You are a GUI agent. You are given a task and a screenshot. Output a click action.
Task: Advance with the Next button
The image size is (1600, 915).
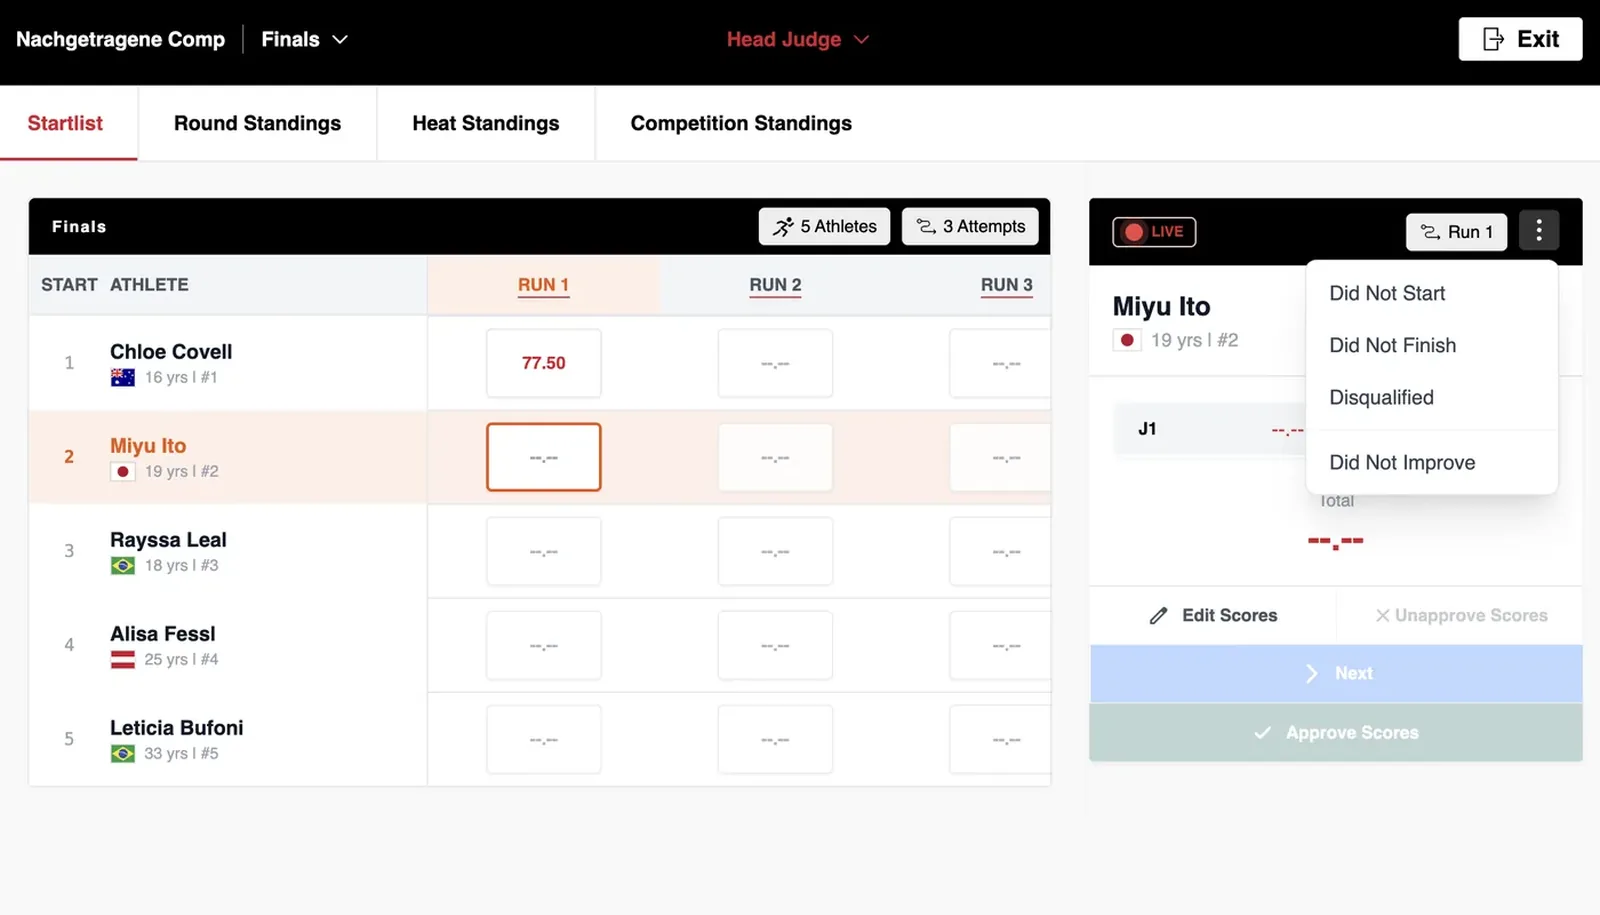[x=1336, y=673]
